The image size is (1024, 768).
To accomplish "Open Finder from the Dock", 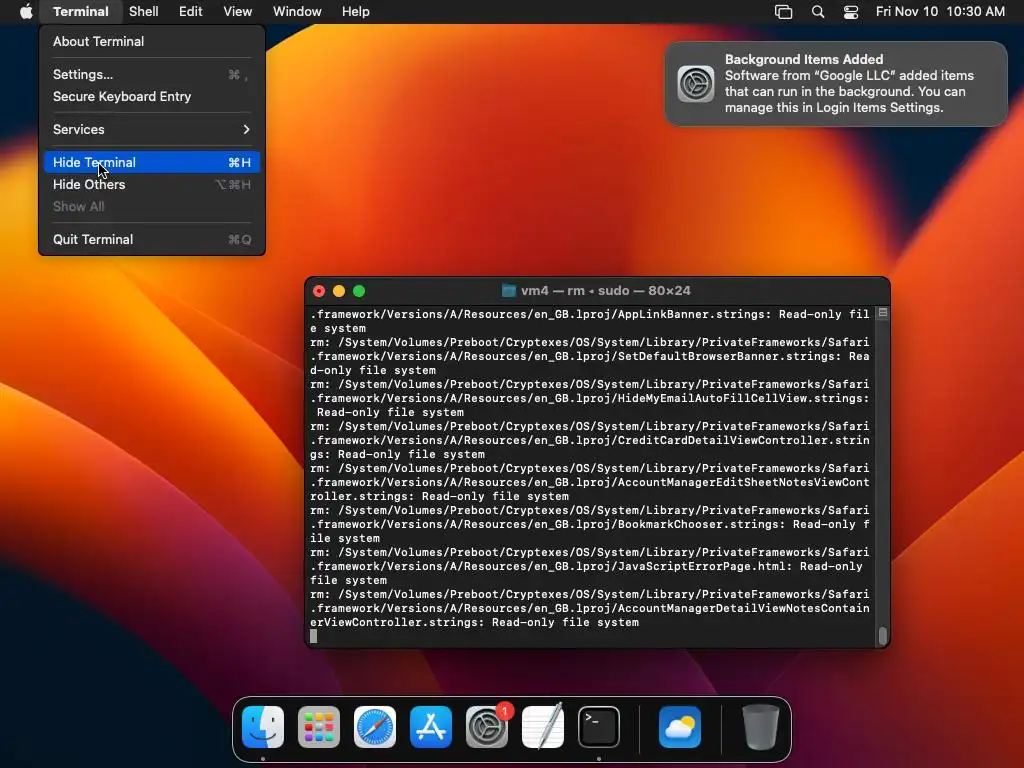I will pyautogui.click(x=263, y=727).
